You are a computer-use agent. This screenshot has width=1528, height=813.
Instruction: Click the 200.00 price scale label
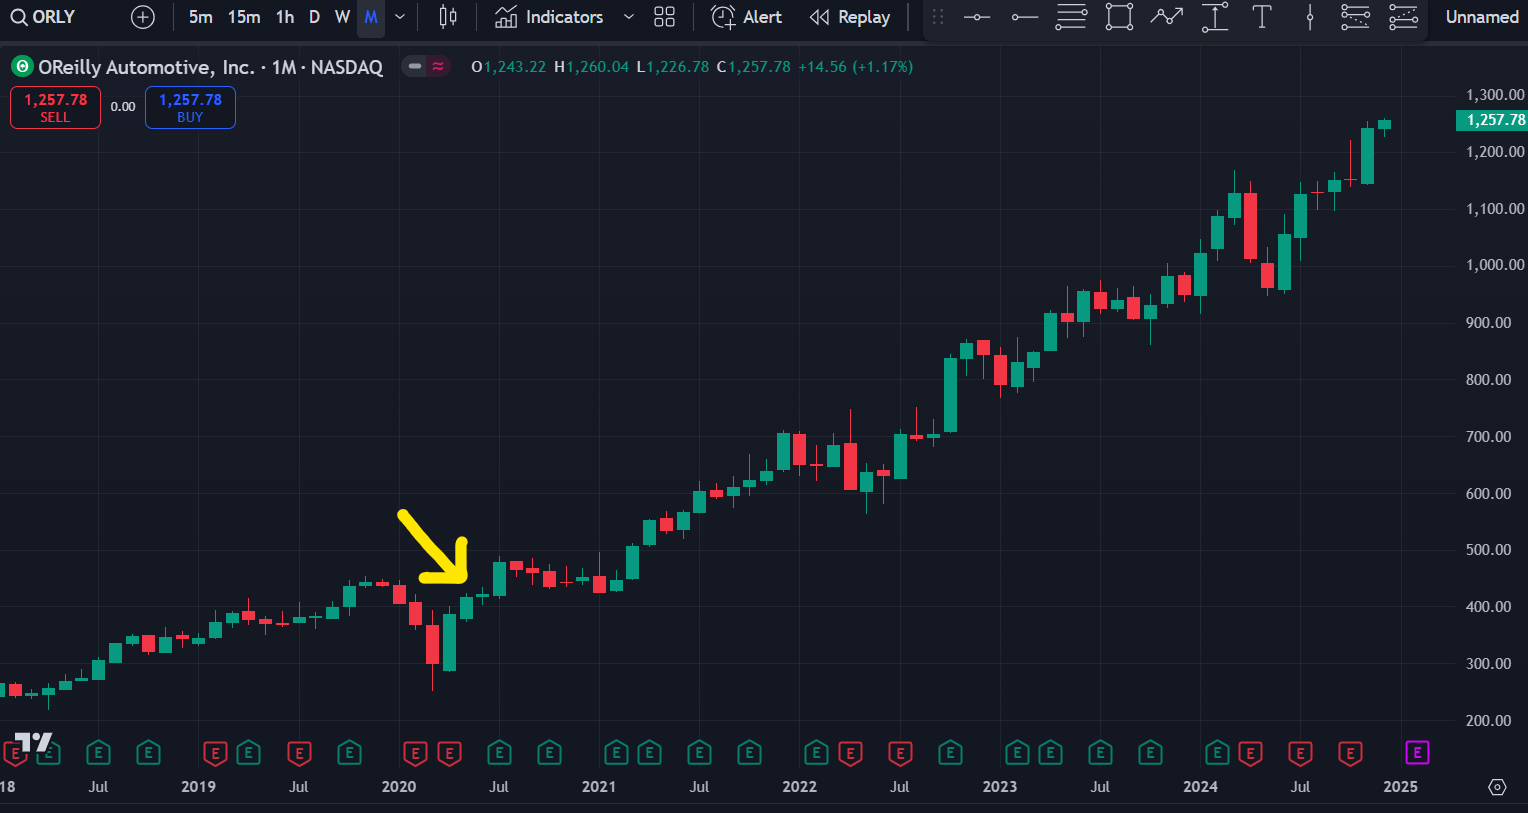coord(1488,720)
